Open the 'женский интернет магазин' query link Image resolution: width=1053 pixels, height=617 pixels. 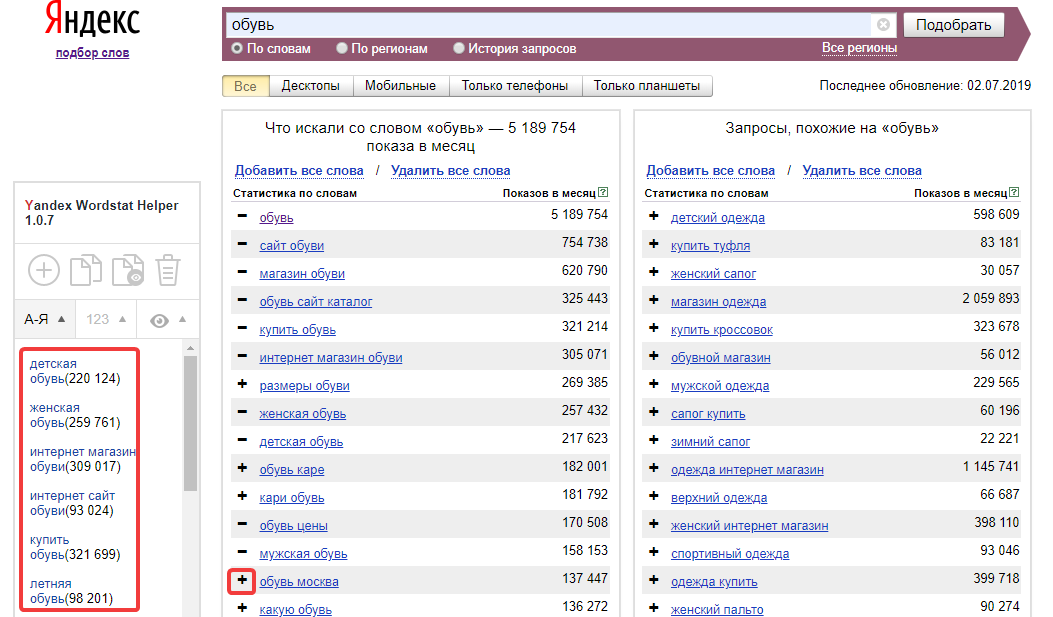(749, 526)
